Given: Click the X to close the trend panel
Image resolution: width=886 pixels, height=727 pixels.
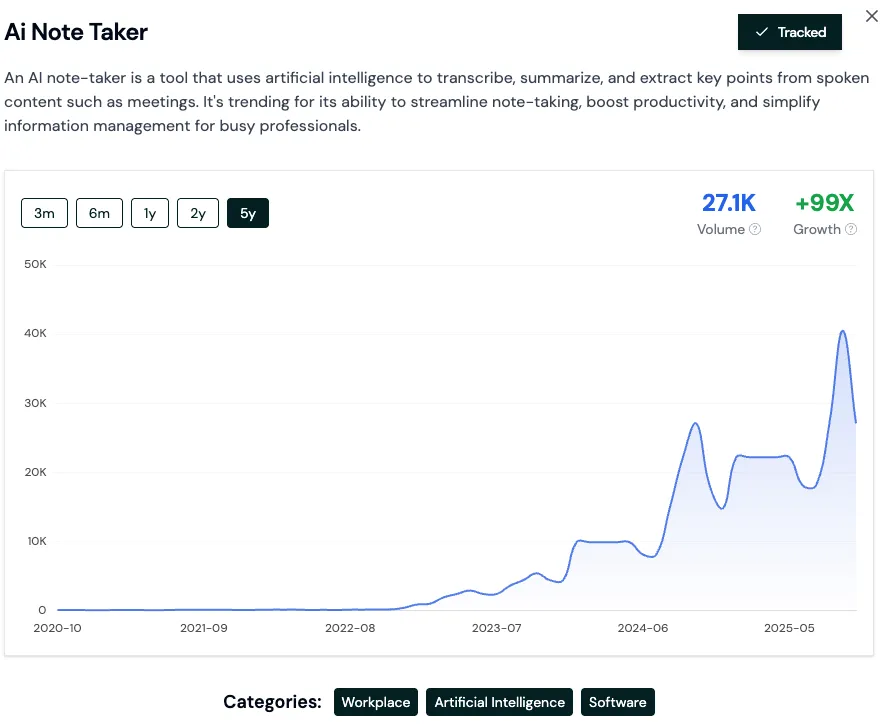Looking at the screenshot, I should point(871,16).
